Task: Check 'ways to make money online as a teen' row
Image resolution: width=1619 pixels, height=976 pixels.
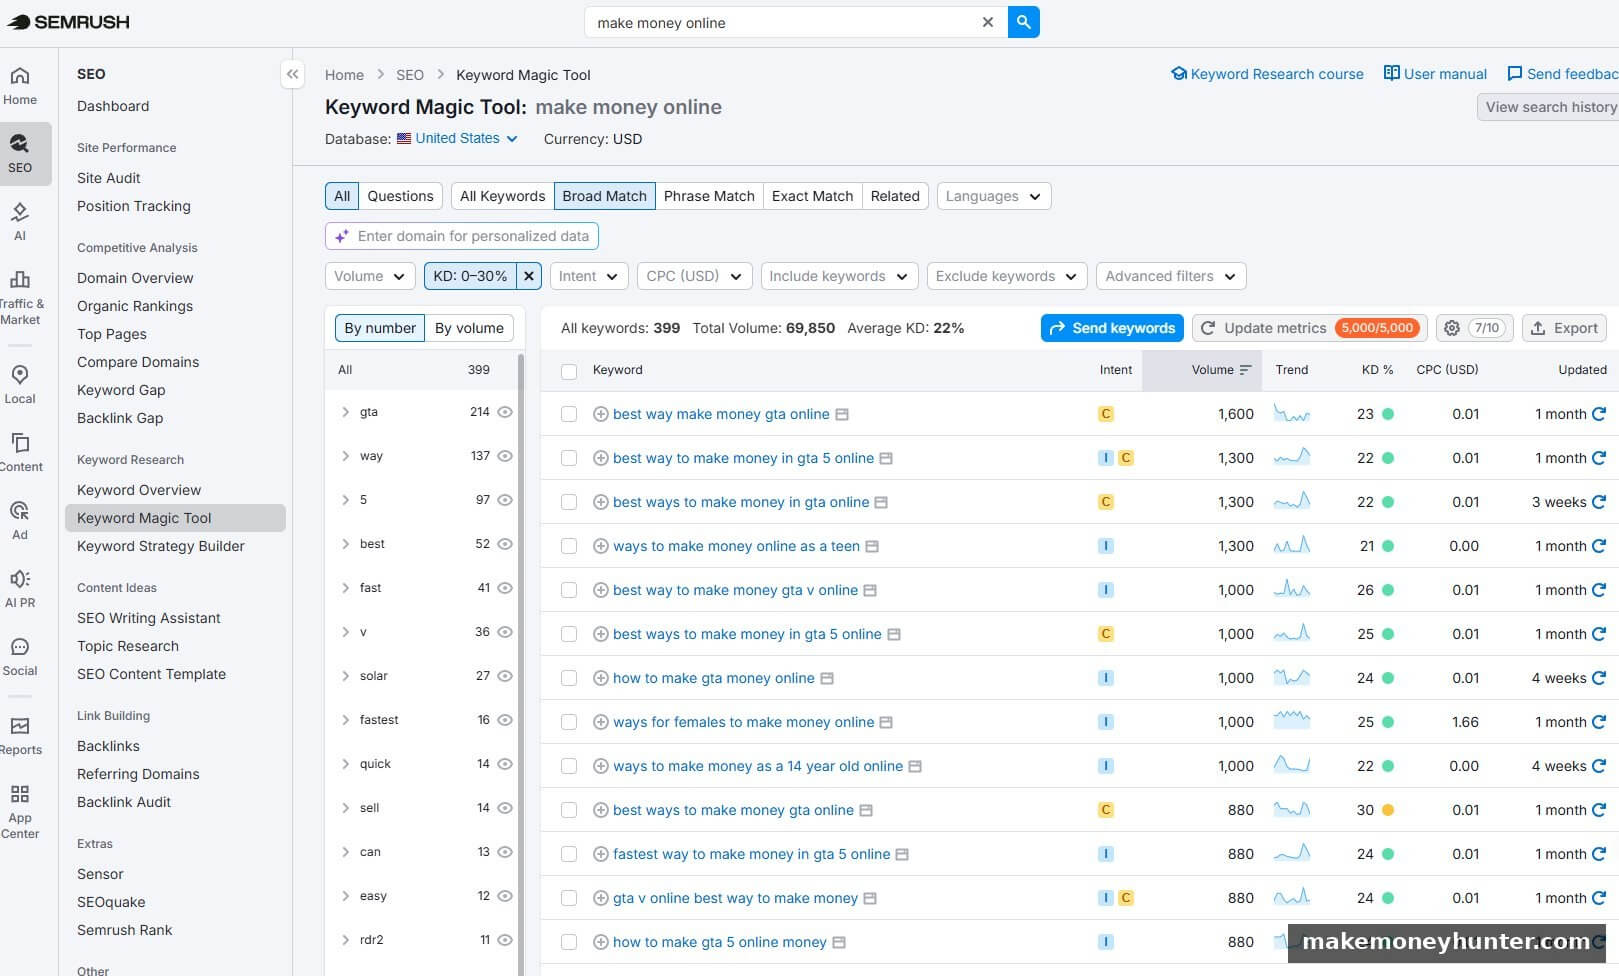Action: [x=569, y=546]
